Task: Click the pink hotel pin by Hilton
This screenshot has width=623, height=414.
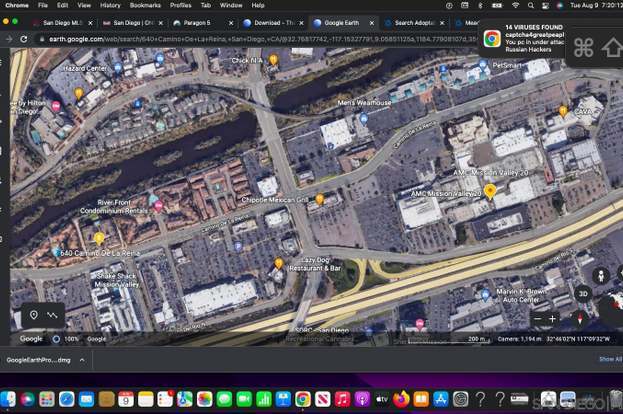Action: coord(56,106)
